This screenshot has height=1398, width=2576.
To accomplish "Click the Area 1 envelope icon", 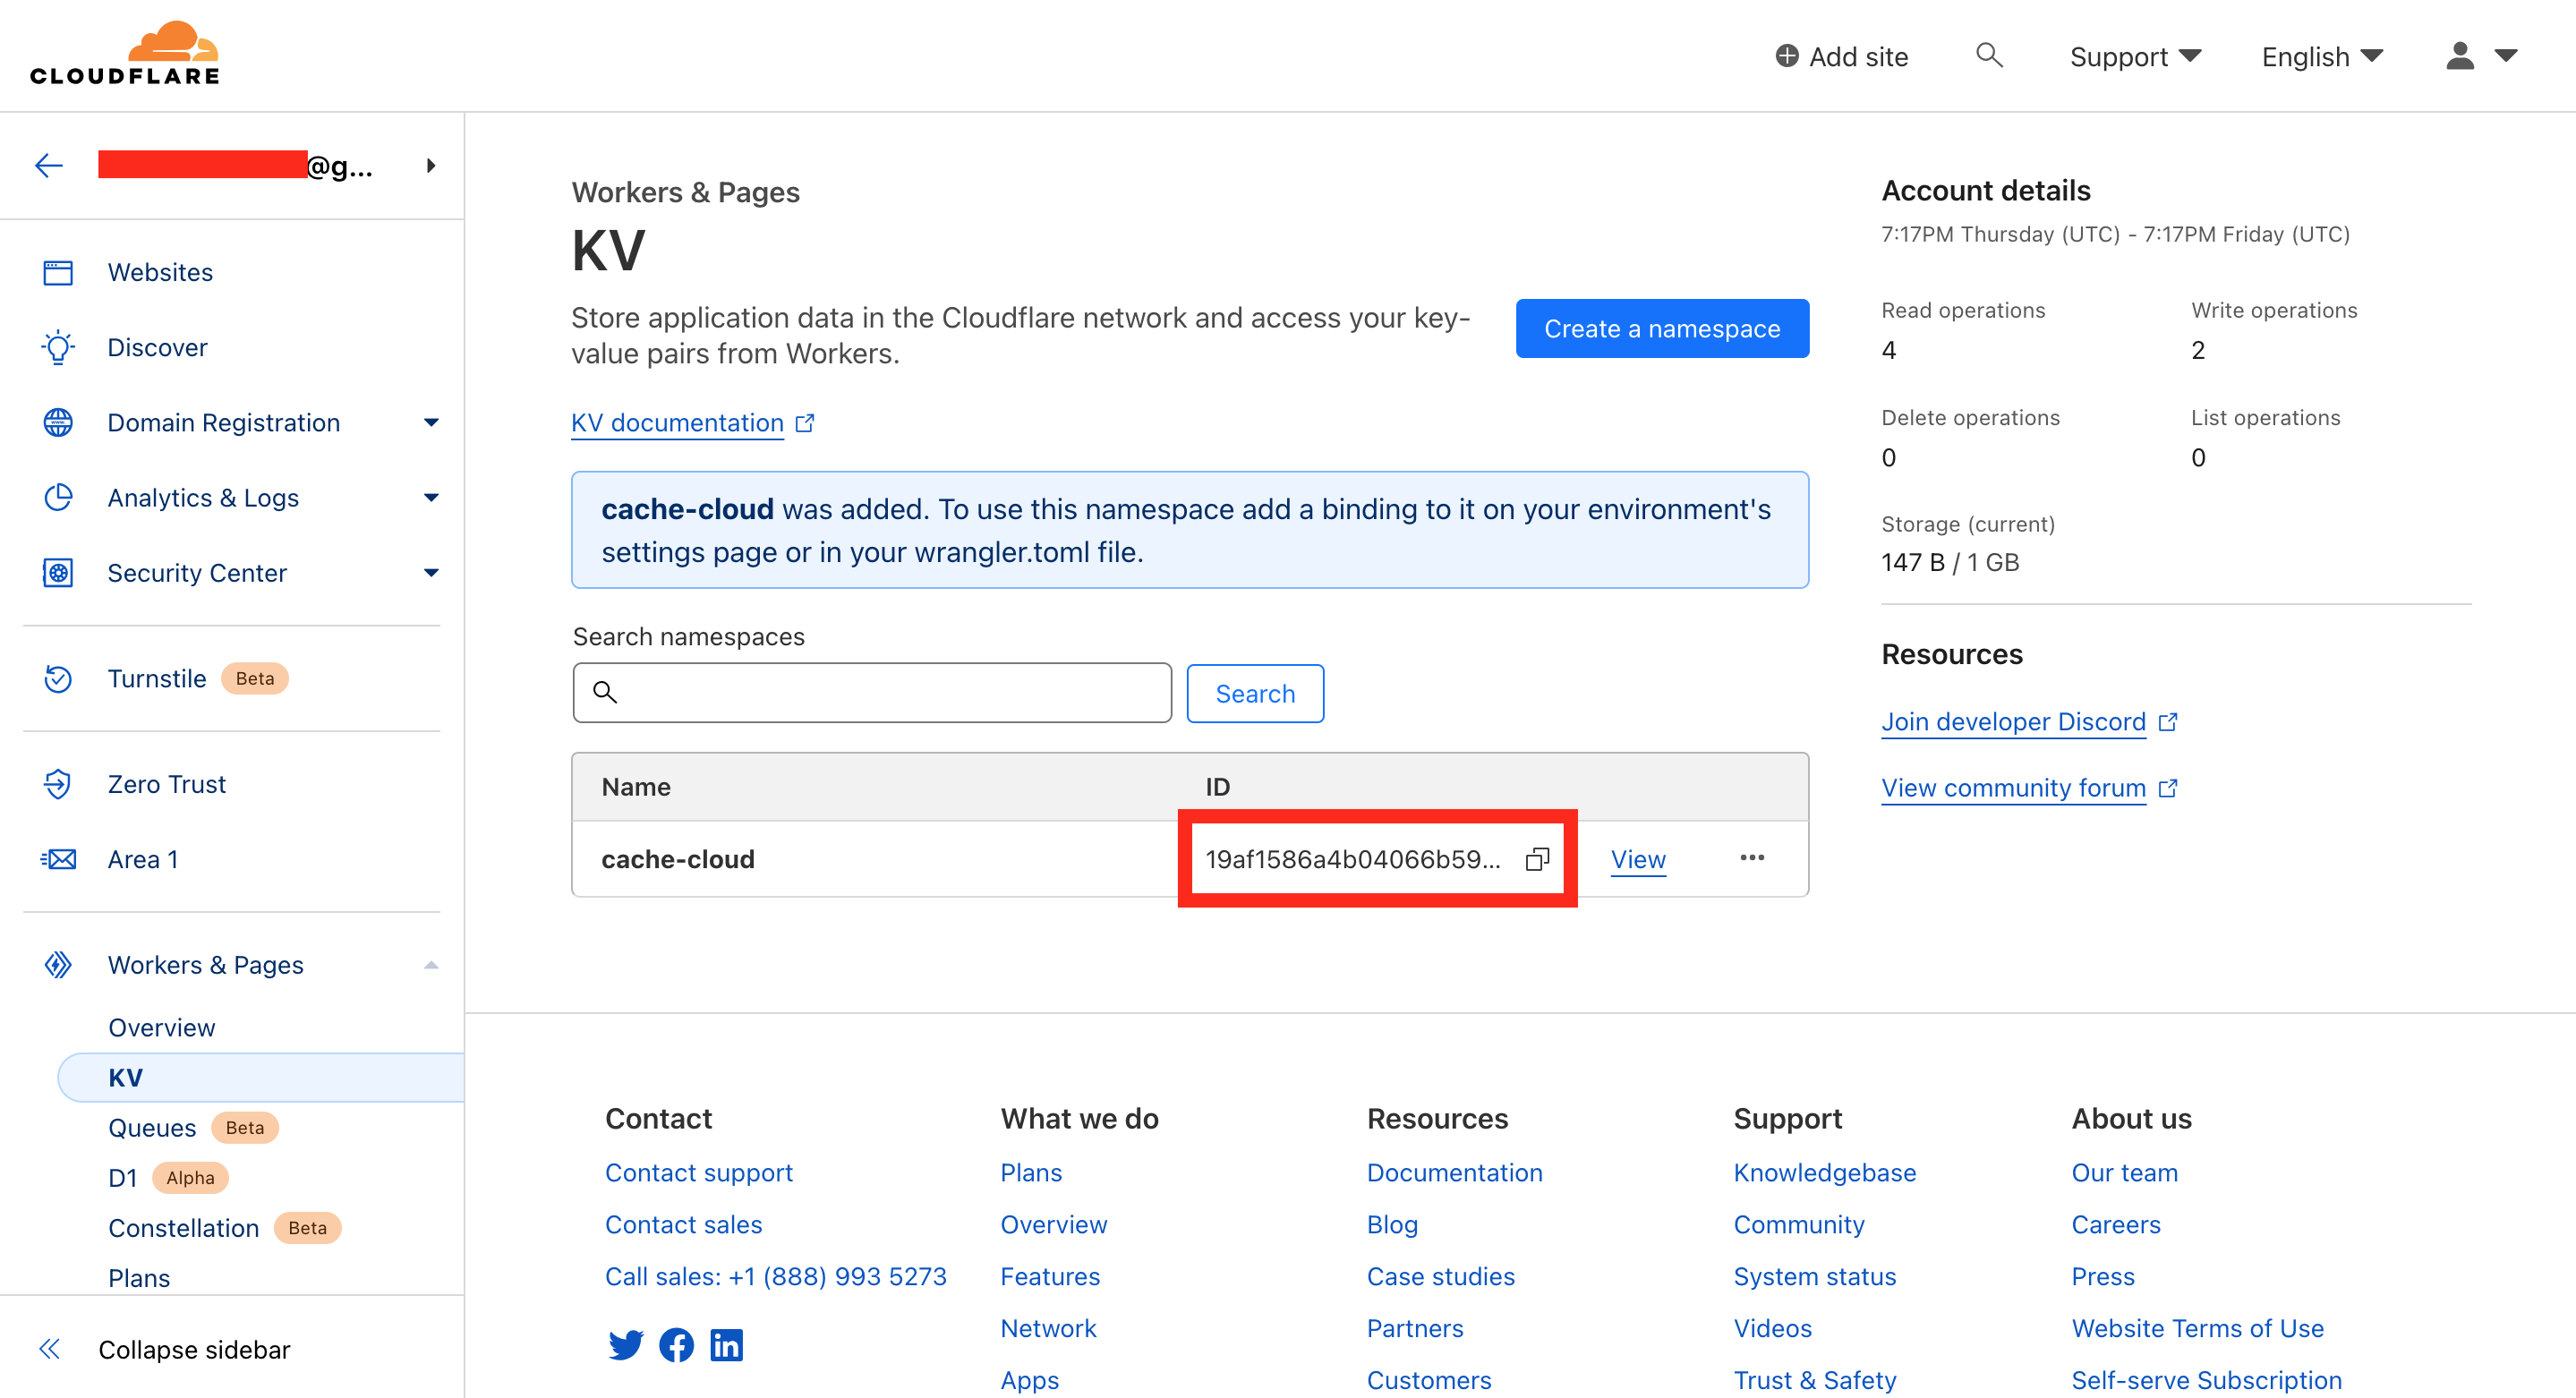I will pos(58,859).
